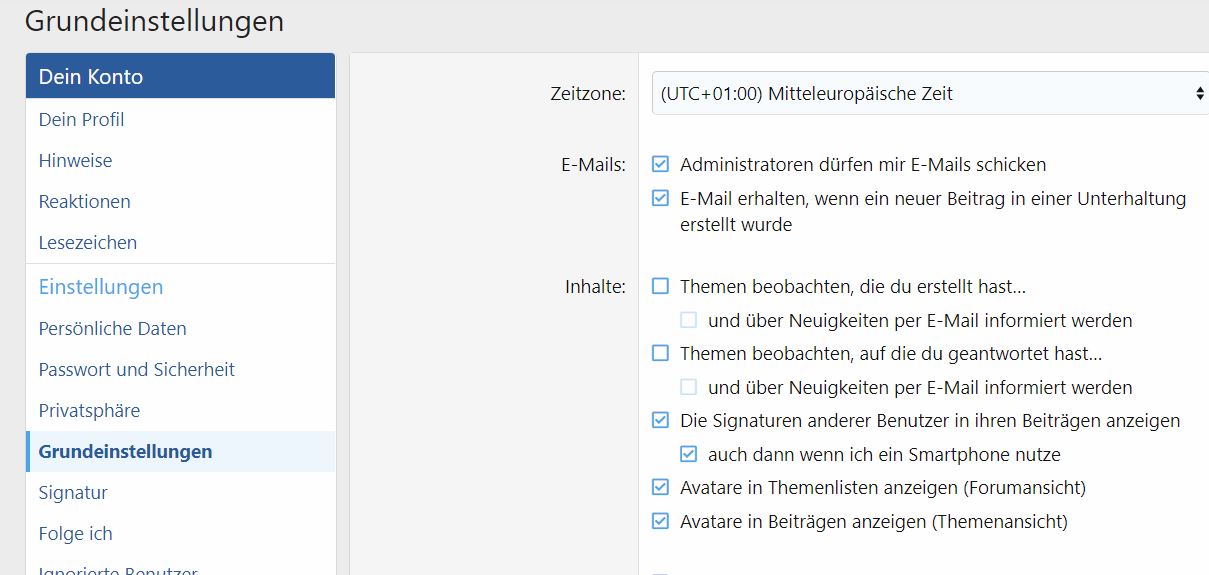1209x575 pixels.
Task: Uncheck 'Administratoren dürfen mir E-Mails schicken'
Action: (x=660, y=164)
